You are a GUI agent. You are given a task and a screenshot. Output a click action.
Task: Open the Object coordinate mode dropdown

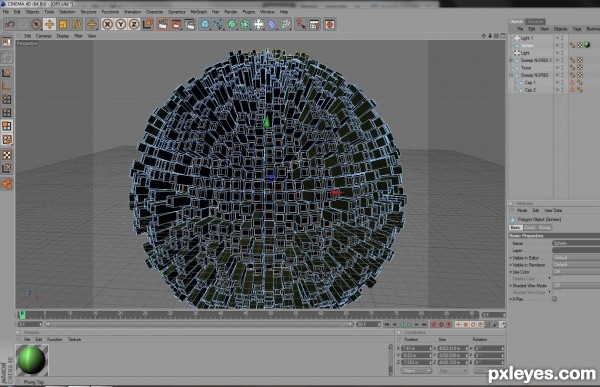click(x=416, y=371)
